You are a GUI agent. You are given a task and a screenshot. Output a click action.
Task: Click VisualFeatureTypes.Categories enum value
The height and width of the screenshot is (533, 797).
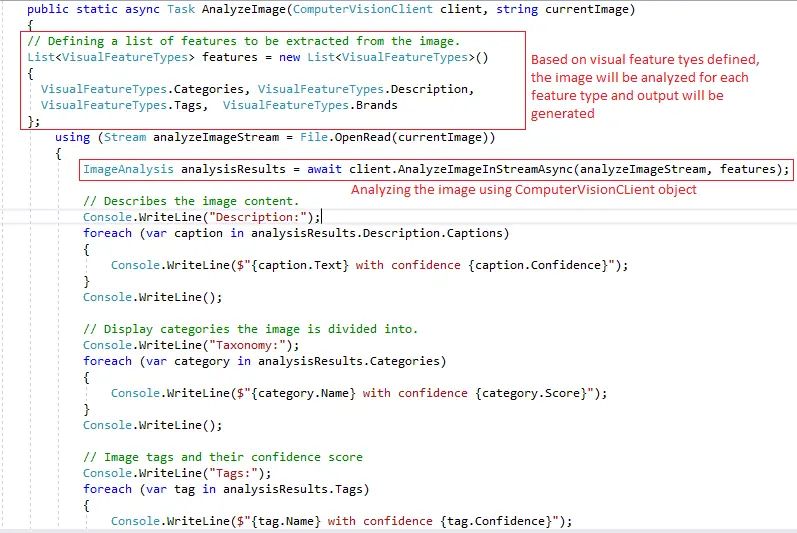coord(142,89)
